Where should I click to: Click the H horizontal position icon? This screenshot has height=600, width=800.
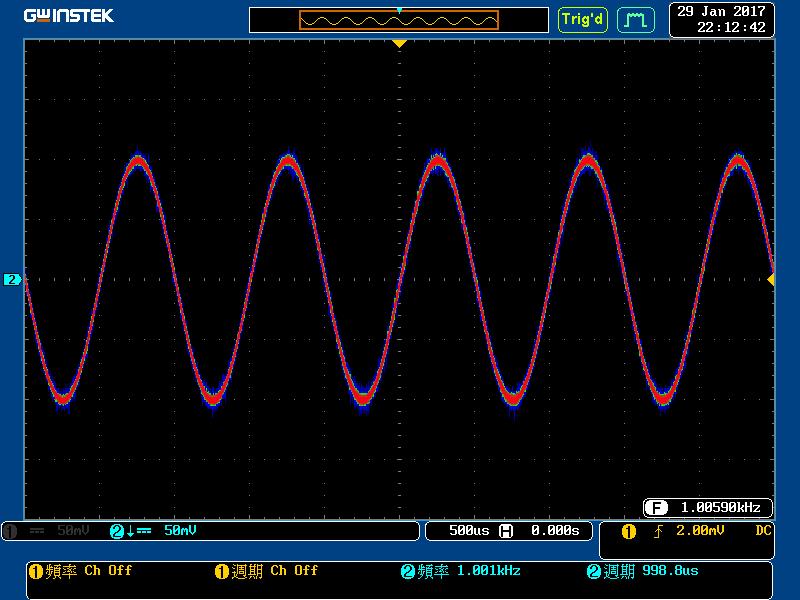(506, 531)
